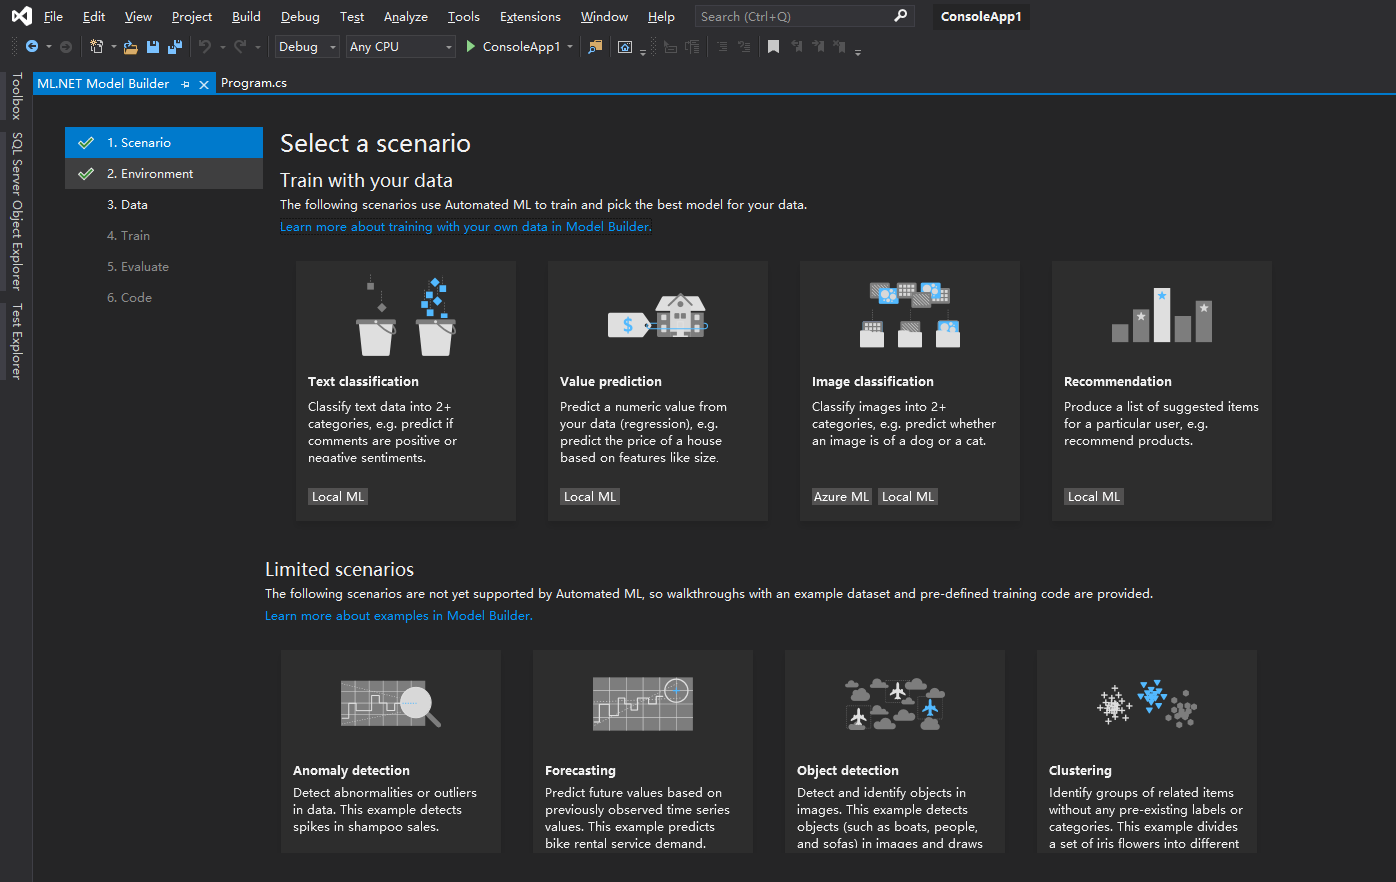The width and height of the screenshot is (1396, 882).
Task: Click the Recommendation bar chart illustration
Action: (1162, 315)
